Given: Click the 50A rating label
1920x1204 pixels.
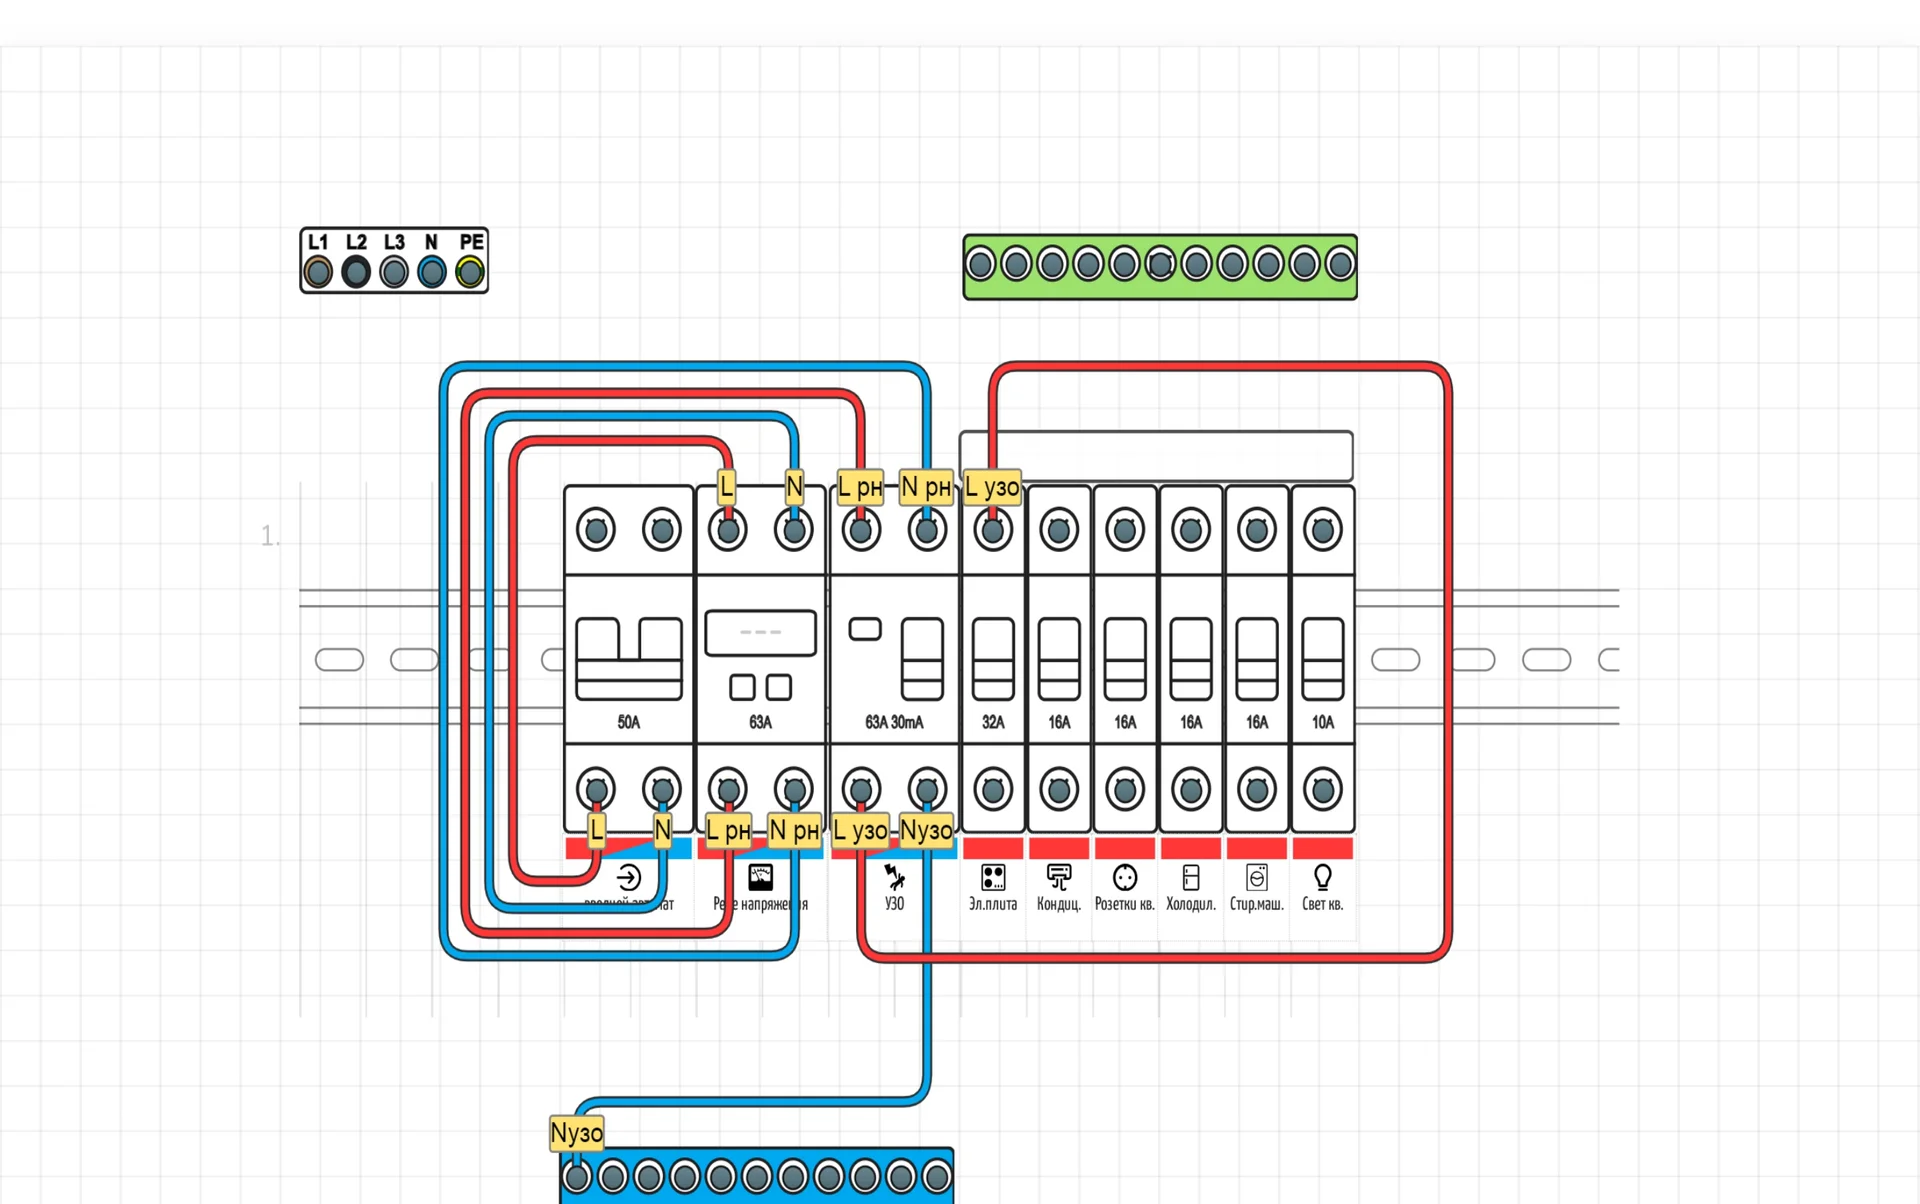Looking at the screenshot, I should click(629, 722).
